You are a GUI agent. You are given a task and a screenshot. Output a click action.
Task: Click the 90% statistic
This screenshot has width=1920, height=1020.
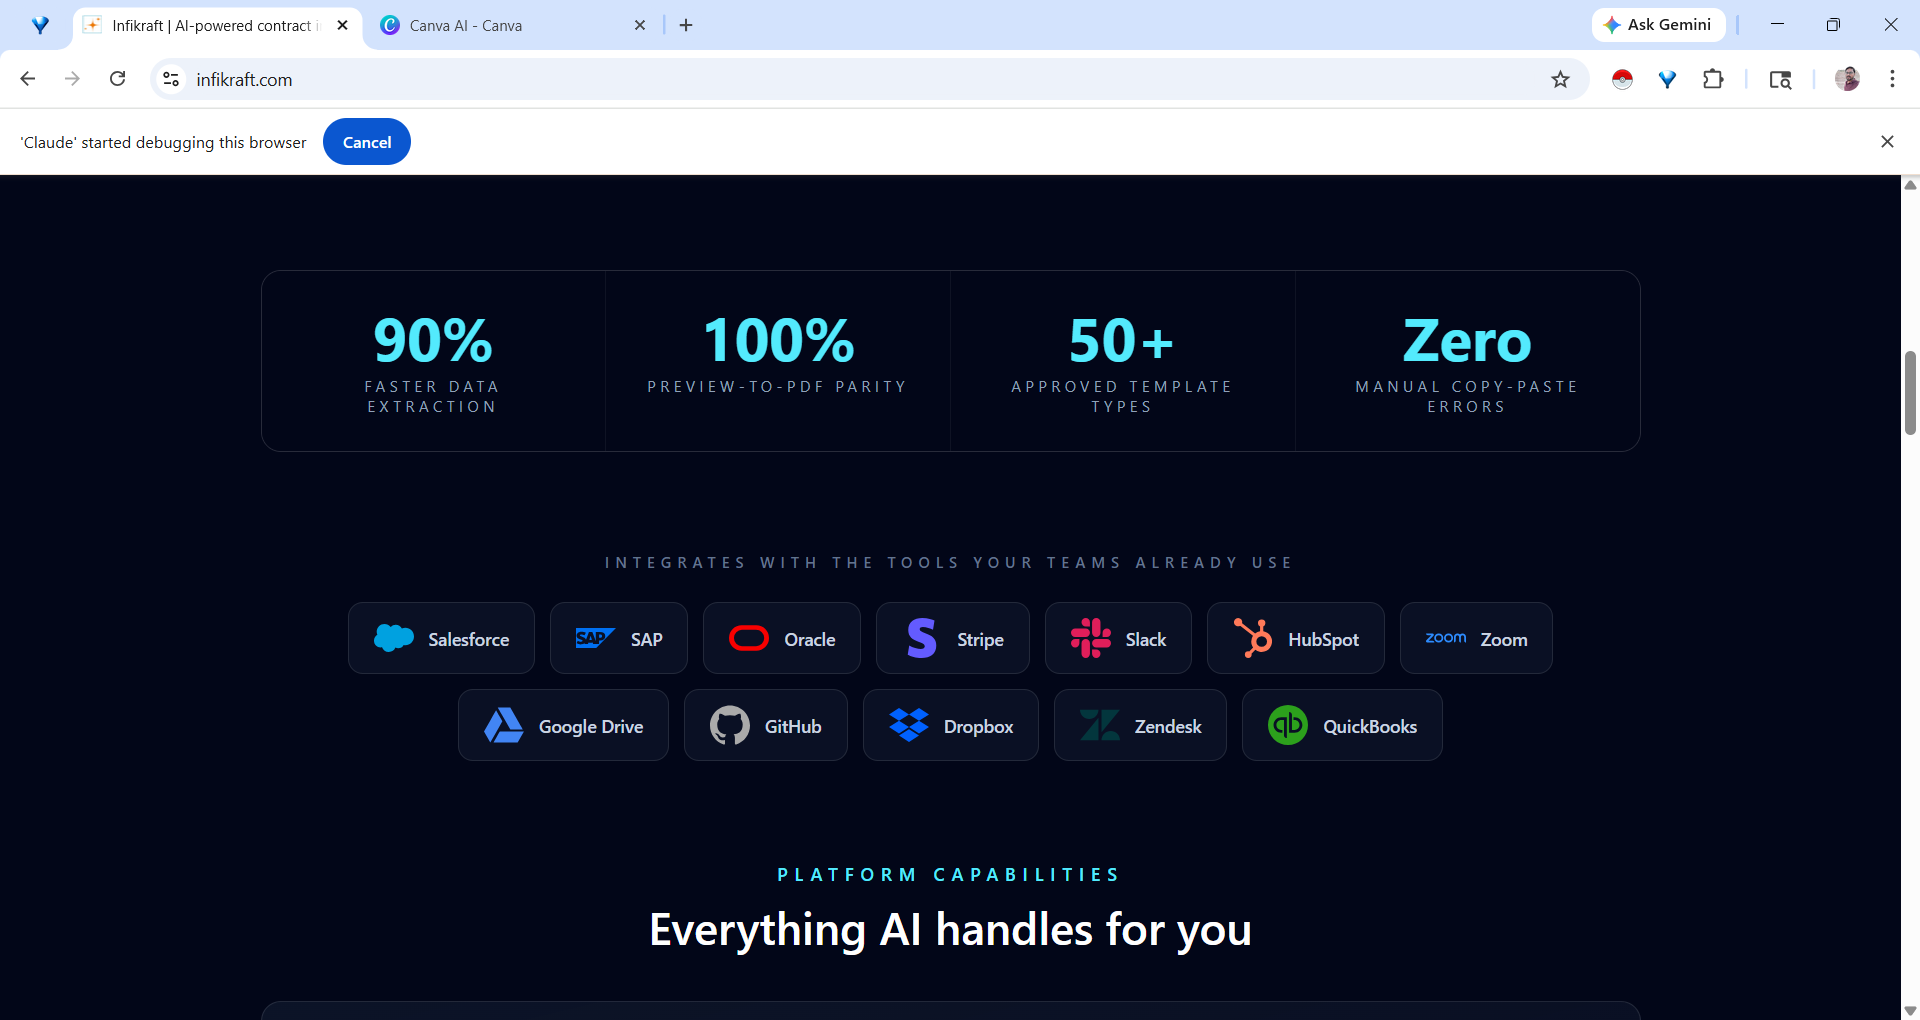click(x=433, y=341)
